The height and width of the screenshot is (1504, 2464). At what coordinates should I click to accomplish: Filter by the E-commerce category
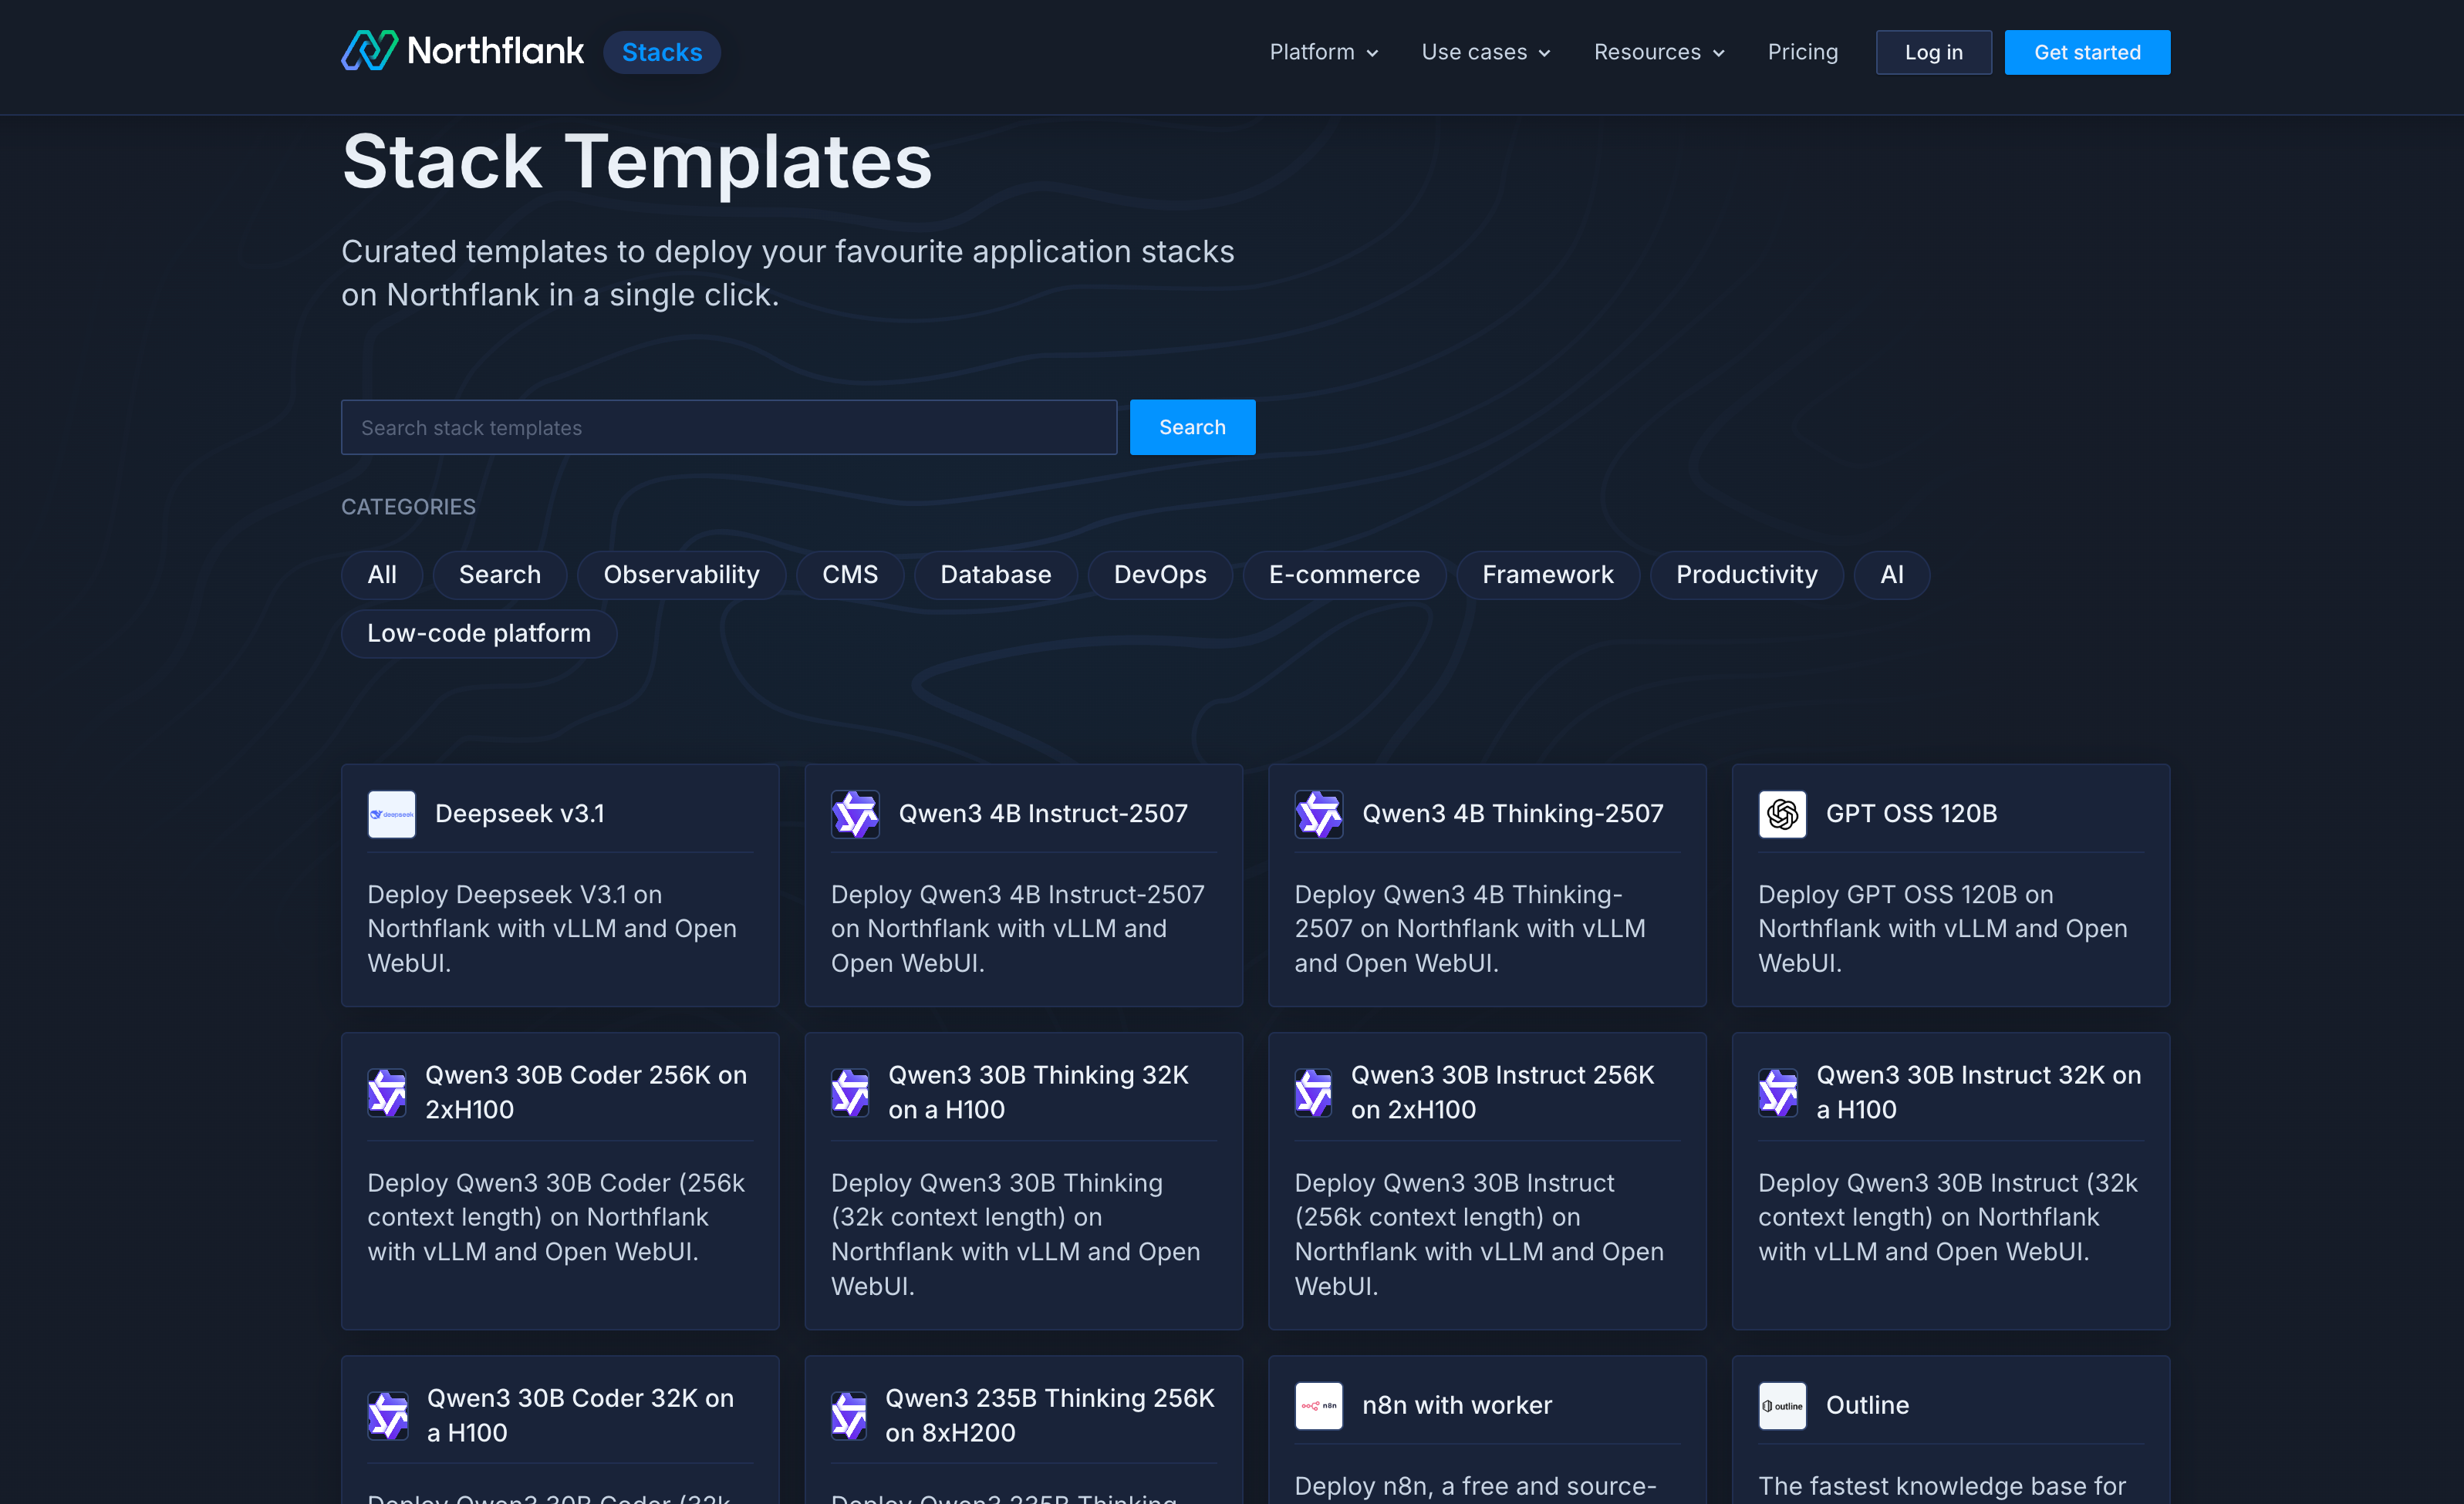1344,575
